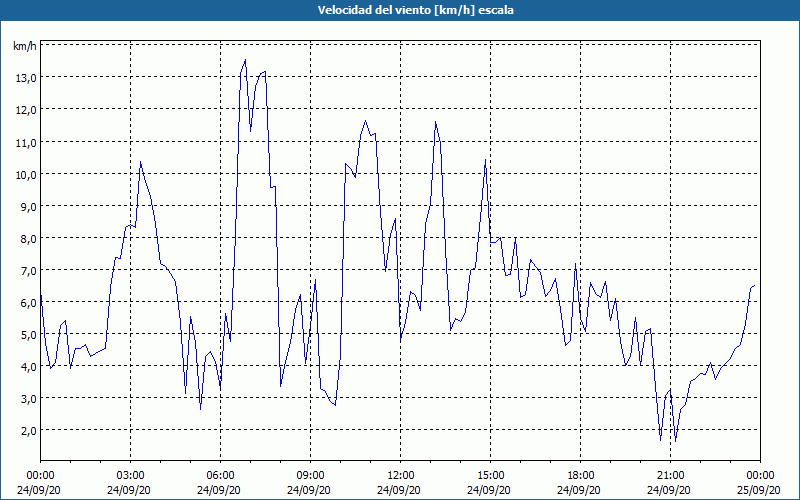The image size is (800, 500).
Task: Click the 'km/h' axis unit label
Action: click(24, 46)
